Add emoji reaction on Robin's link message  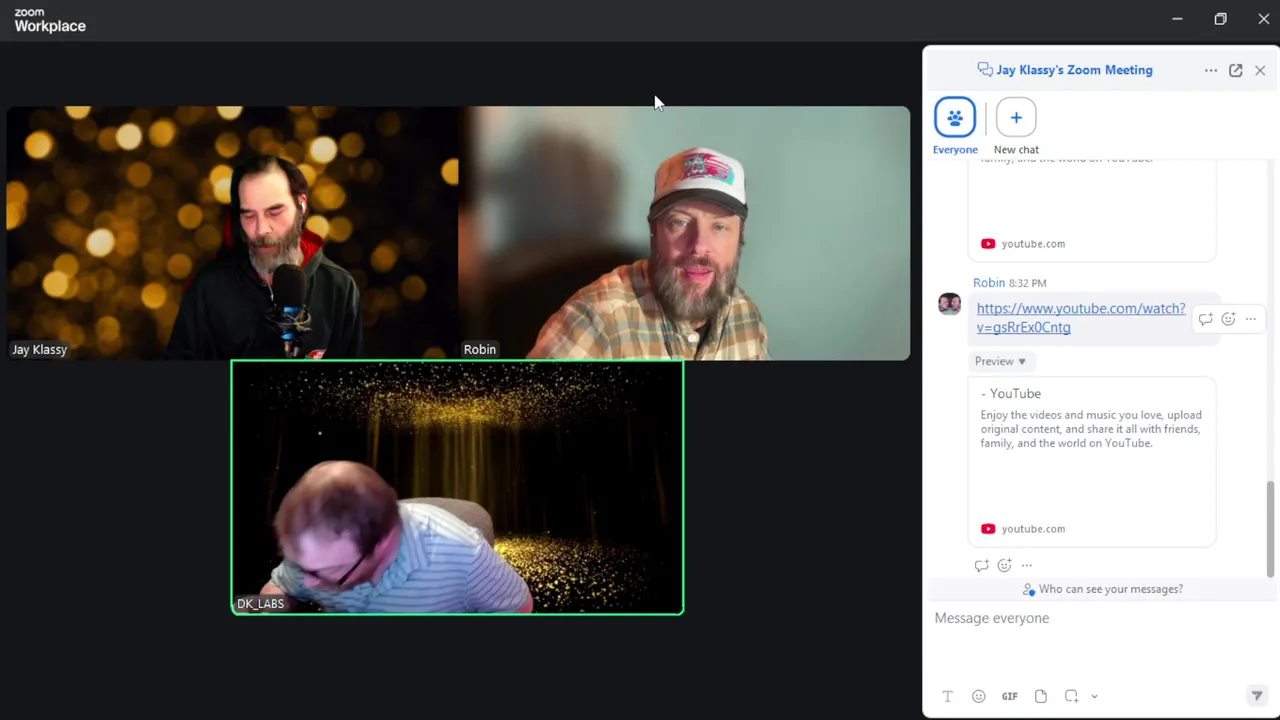(1228, 319)
